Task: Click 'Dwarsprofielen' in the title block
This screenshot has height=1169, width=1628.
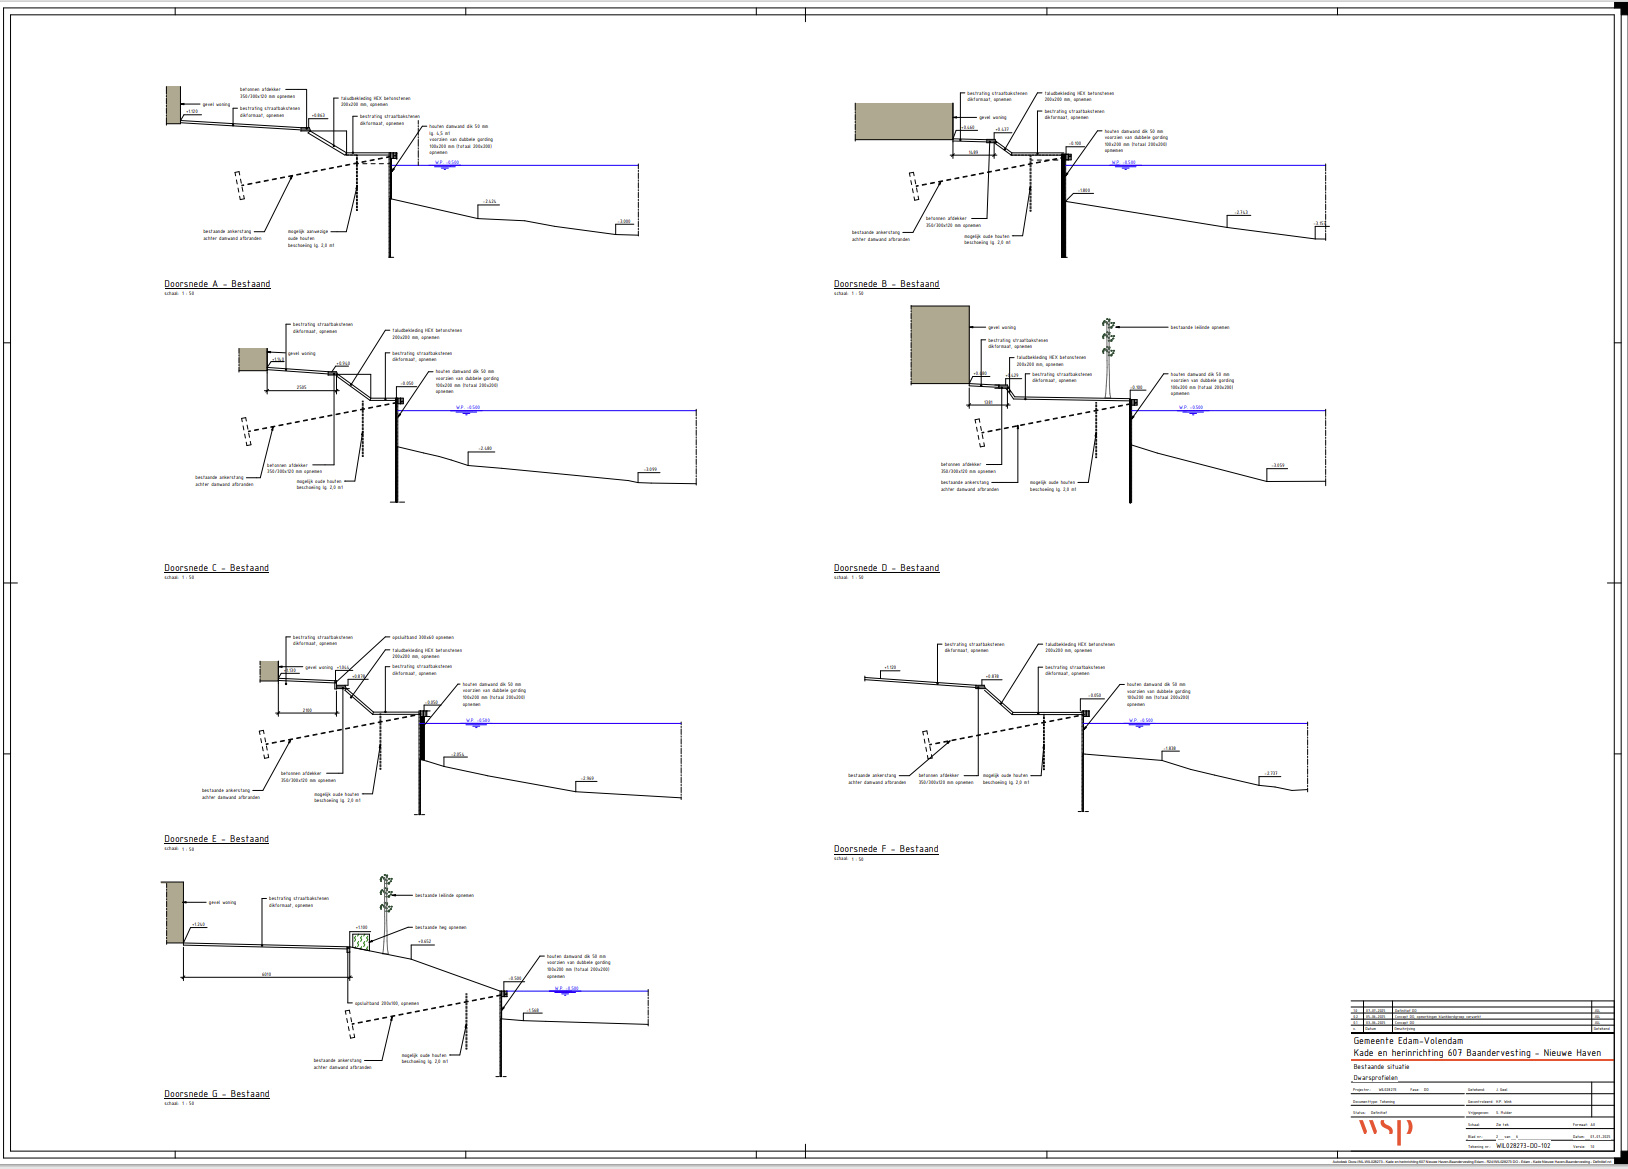Action: coord(1375,1078)
